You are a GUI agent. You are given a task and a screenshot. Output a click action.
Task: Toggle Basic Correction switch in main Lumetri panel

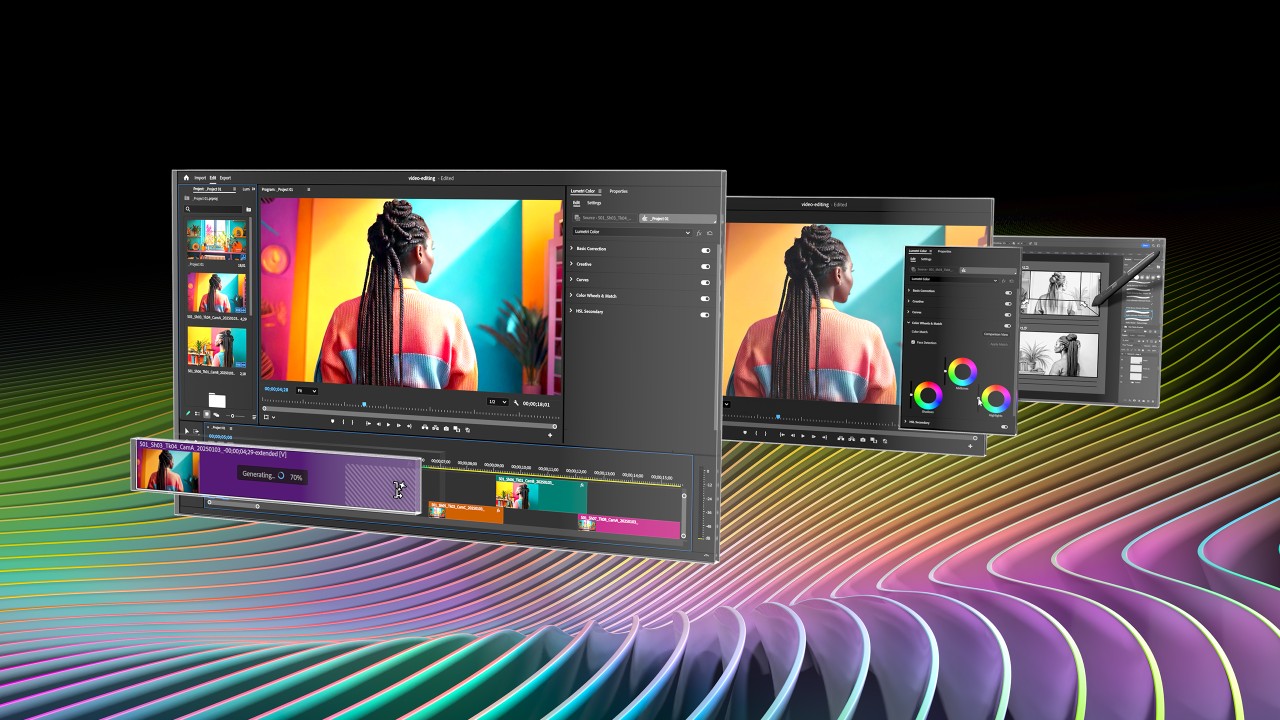(705, 251)
